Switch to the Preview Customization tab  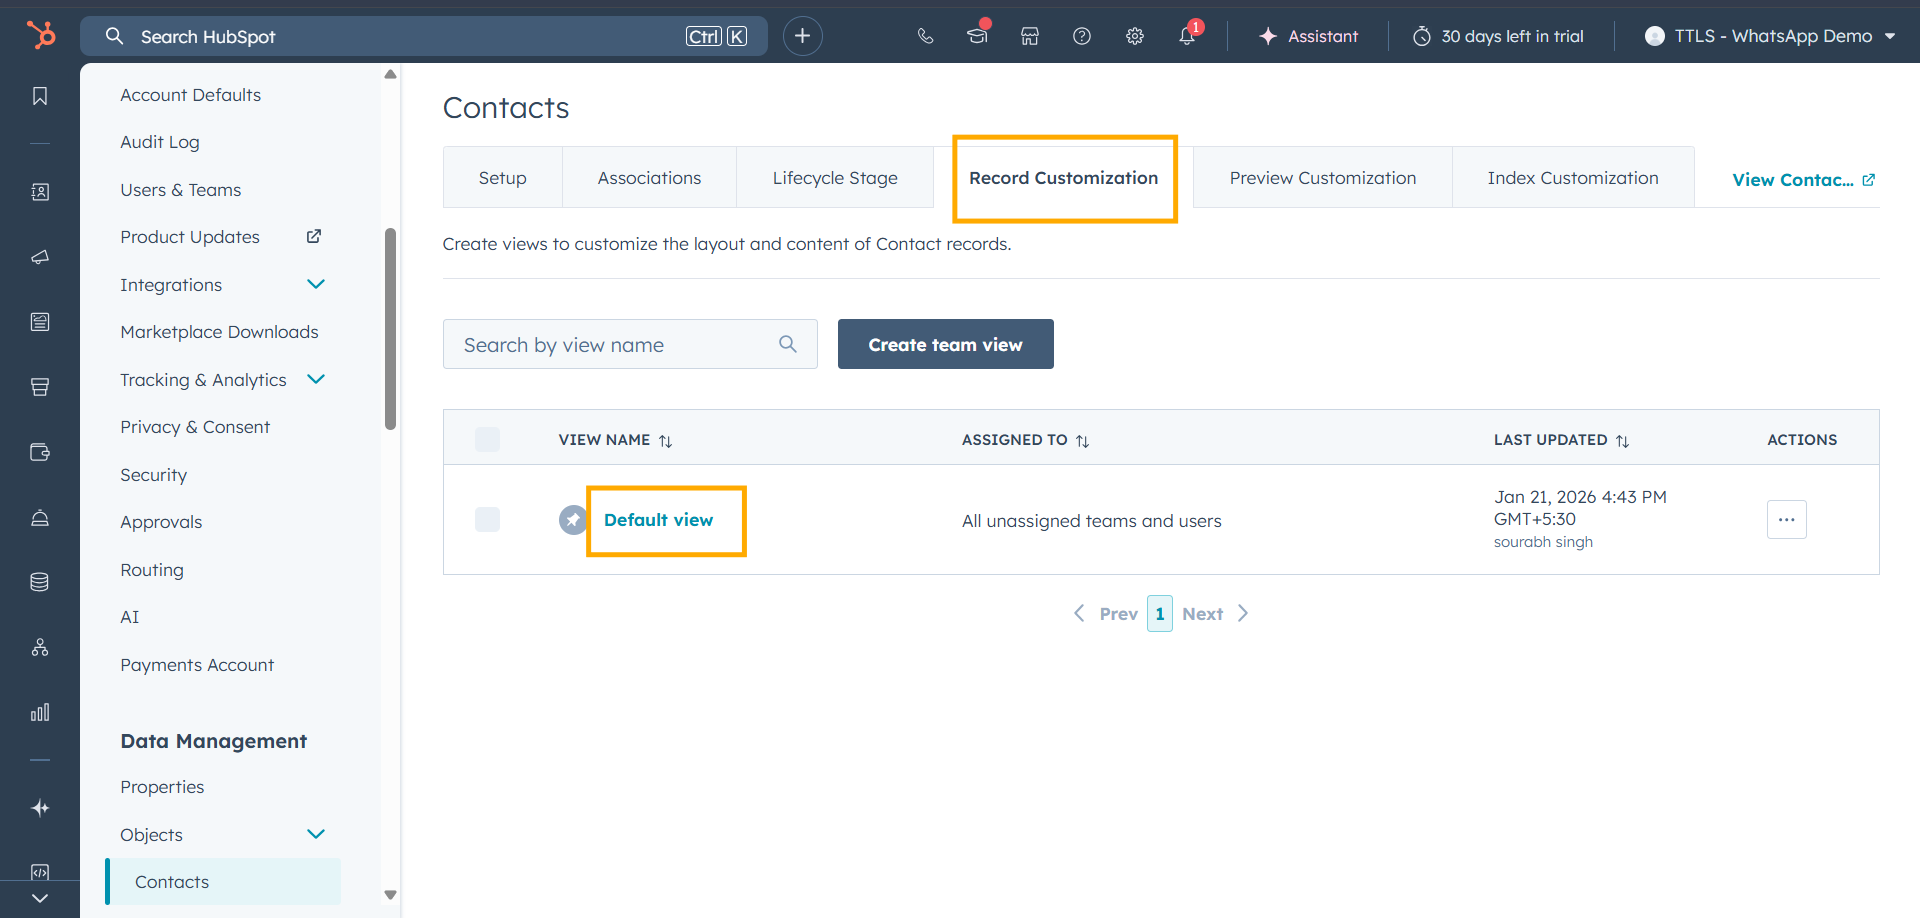(1322, 178)
